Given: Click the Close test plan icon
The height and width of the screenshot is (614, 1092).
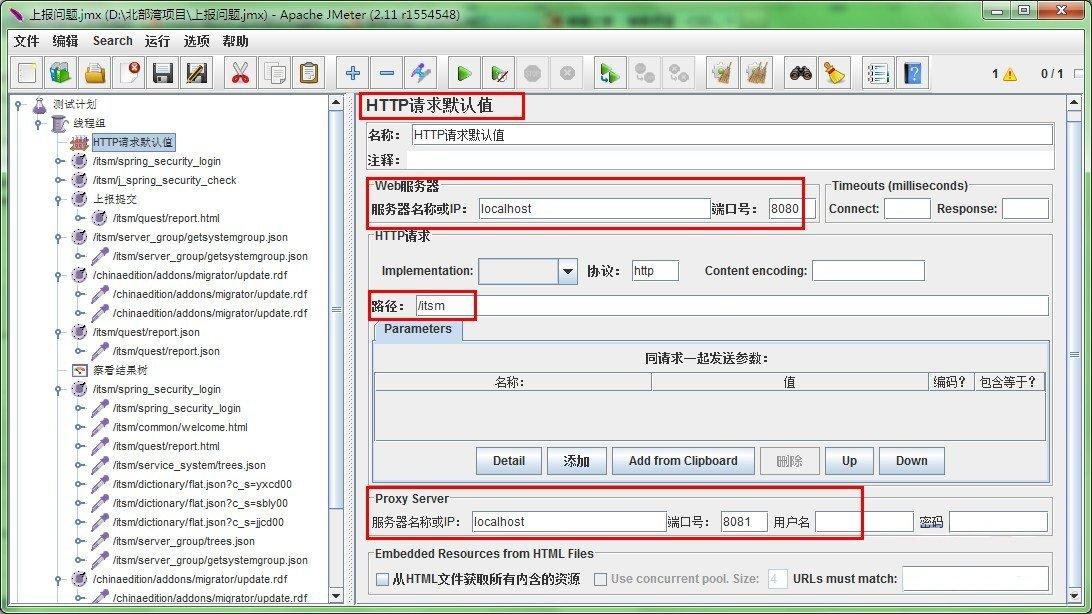Looking at the screenshot, I should 130,72.
